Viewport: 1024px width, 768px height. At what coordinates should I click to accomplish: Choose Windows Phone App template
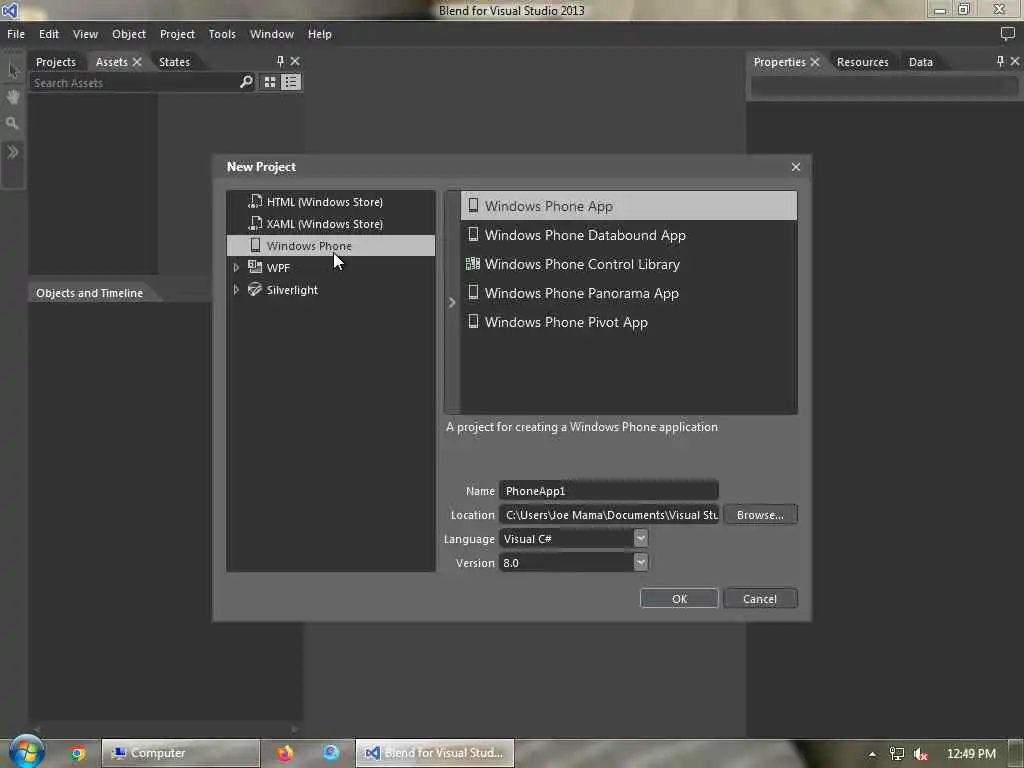point(629,206)
